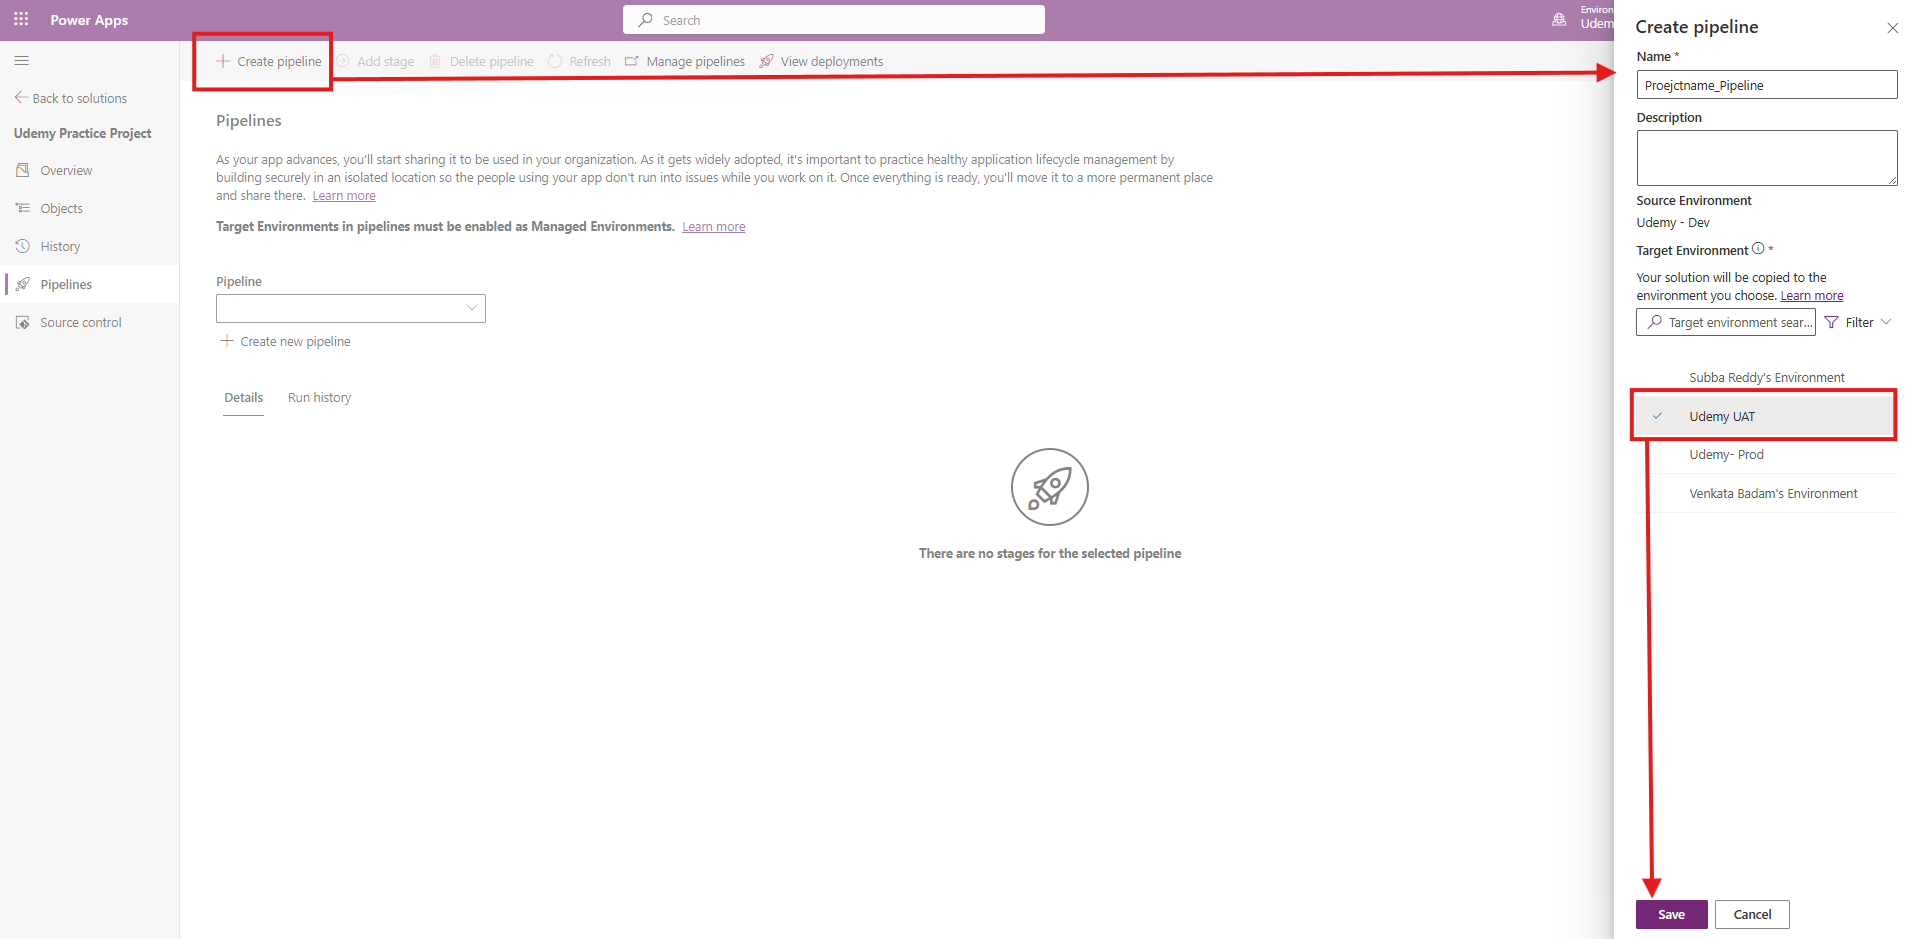Open Source control in the left navigation
This screenshot has height=939, width=1919.
(x=90, y=322)
